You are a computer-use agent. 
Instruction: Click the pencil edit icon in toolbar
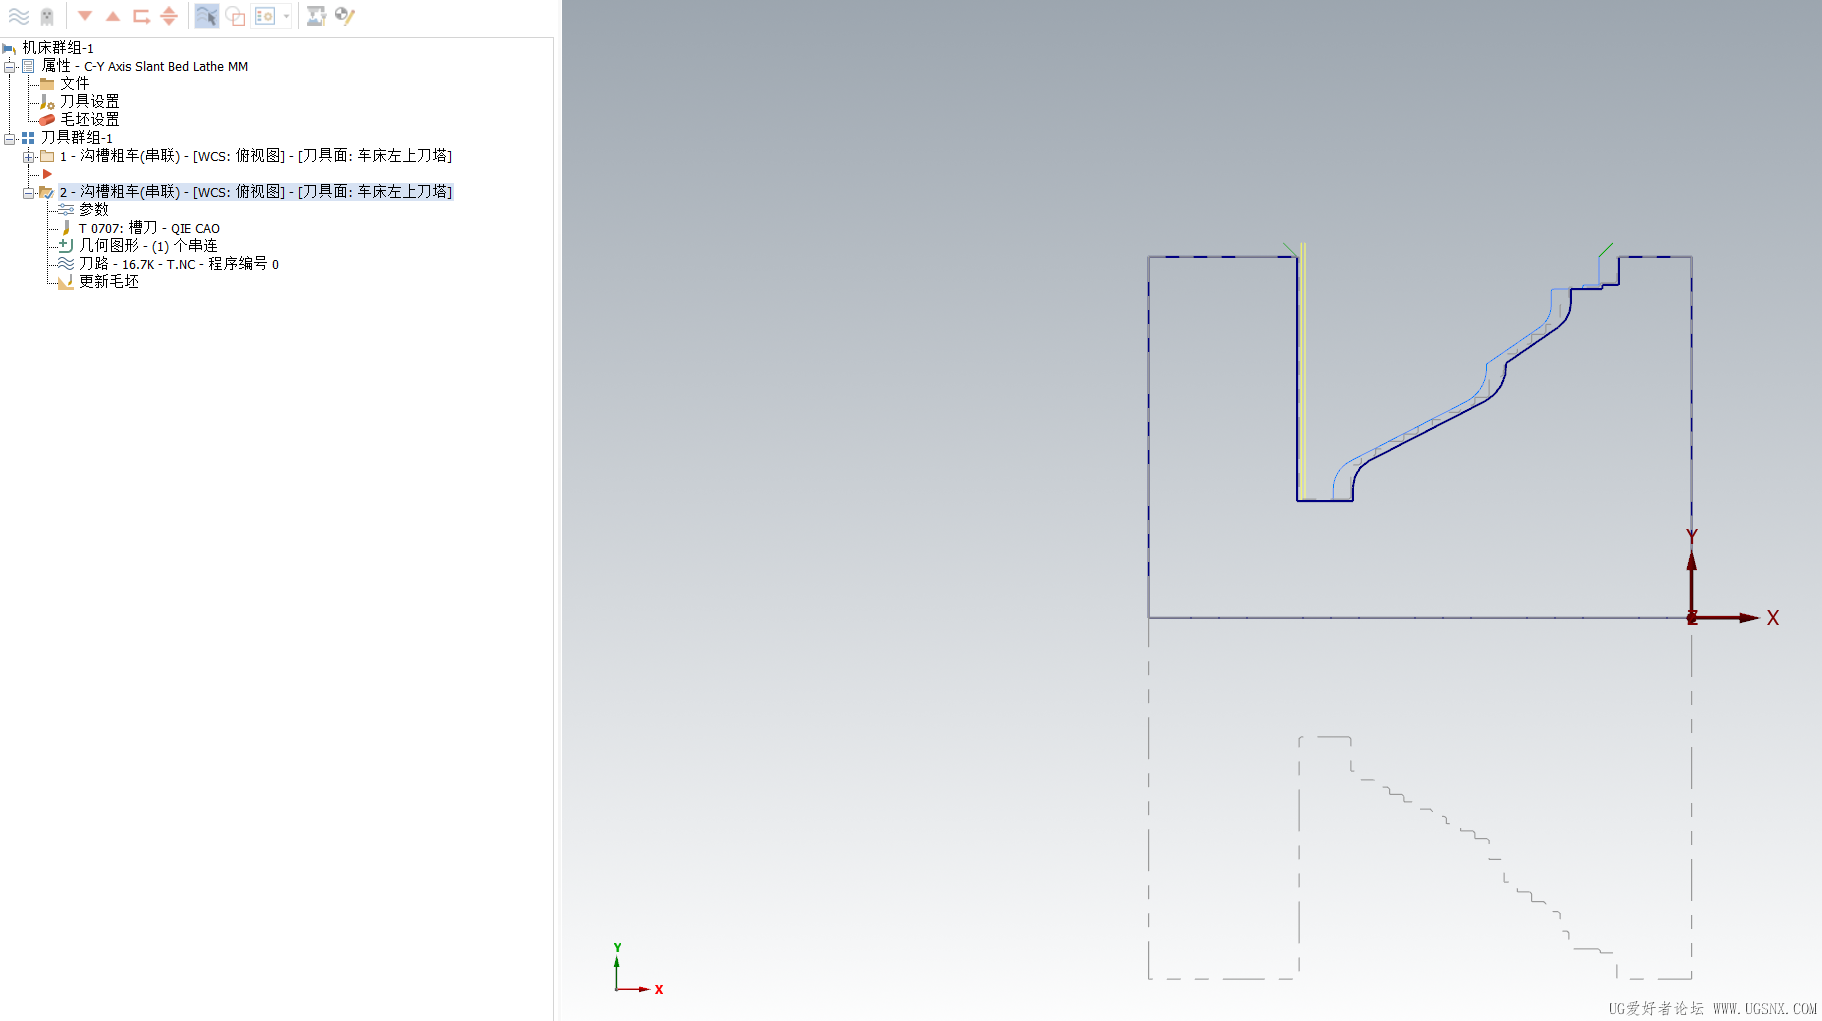345,16
